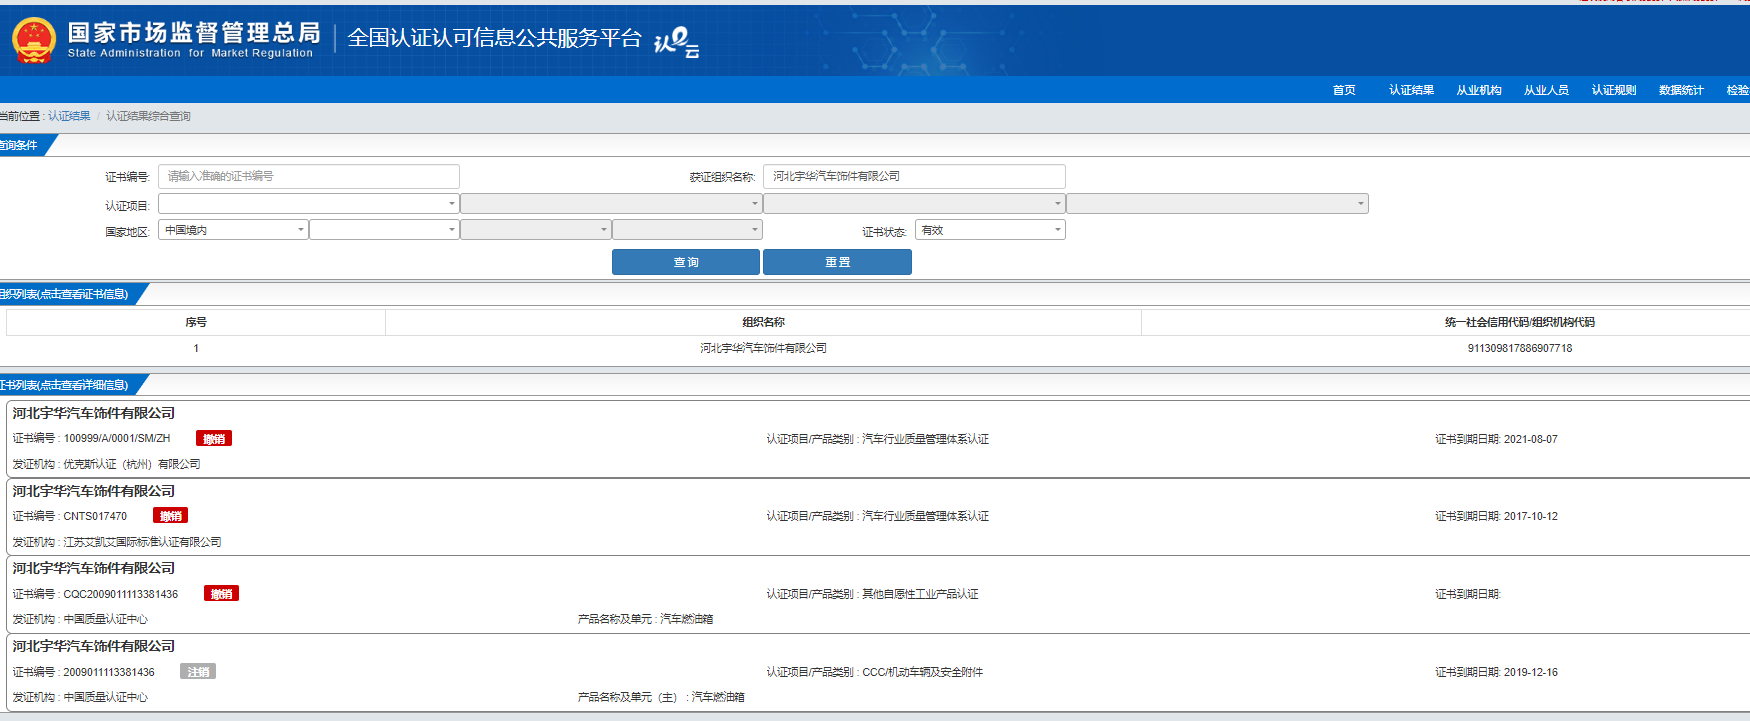1750x721 pixels.
Task: Click expiry date 2019-12-16
Action: [1530, 672]
